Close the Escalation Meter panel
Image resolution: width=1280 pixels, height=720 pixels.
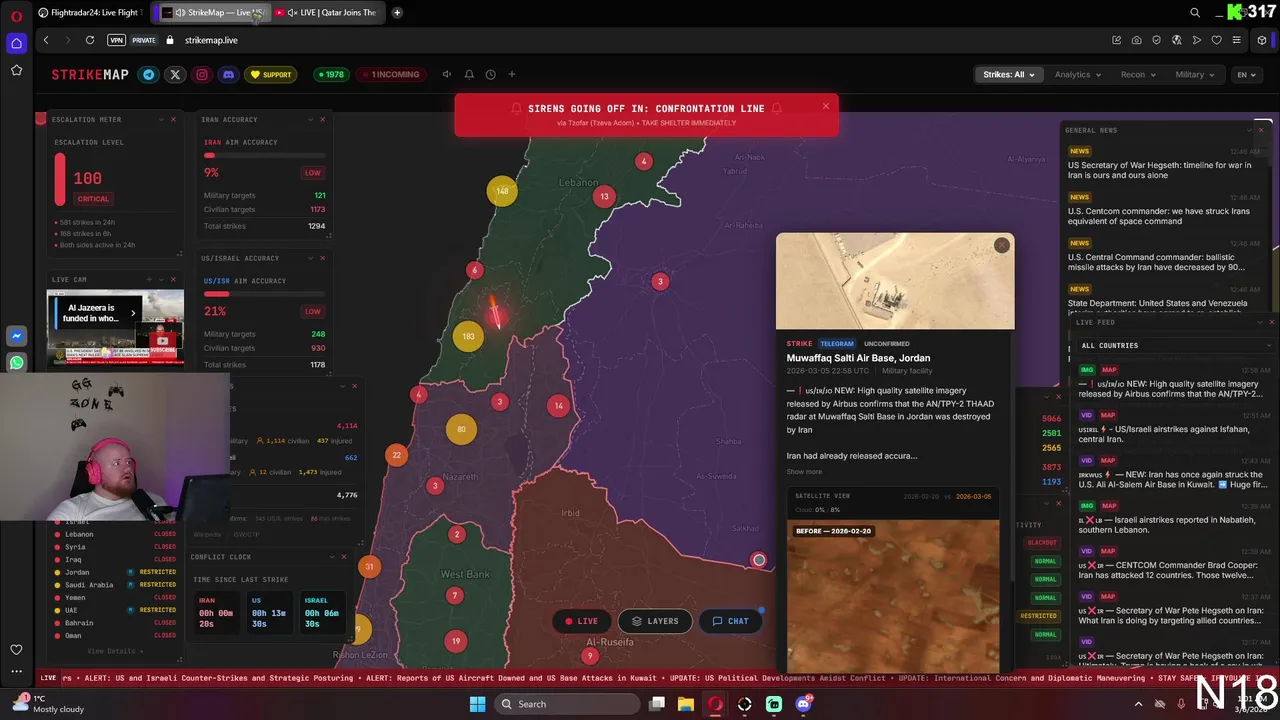pyautogui.click(x=173, y=119)
